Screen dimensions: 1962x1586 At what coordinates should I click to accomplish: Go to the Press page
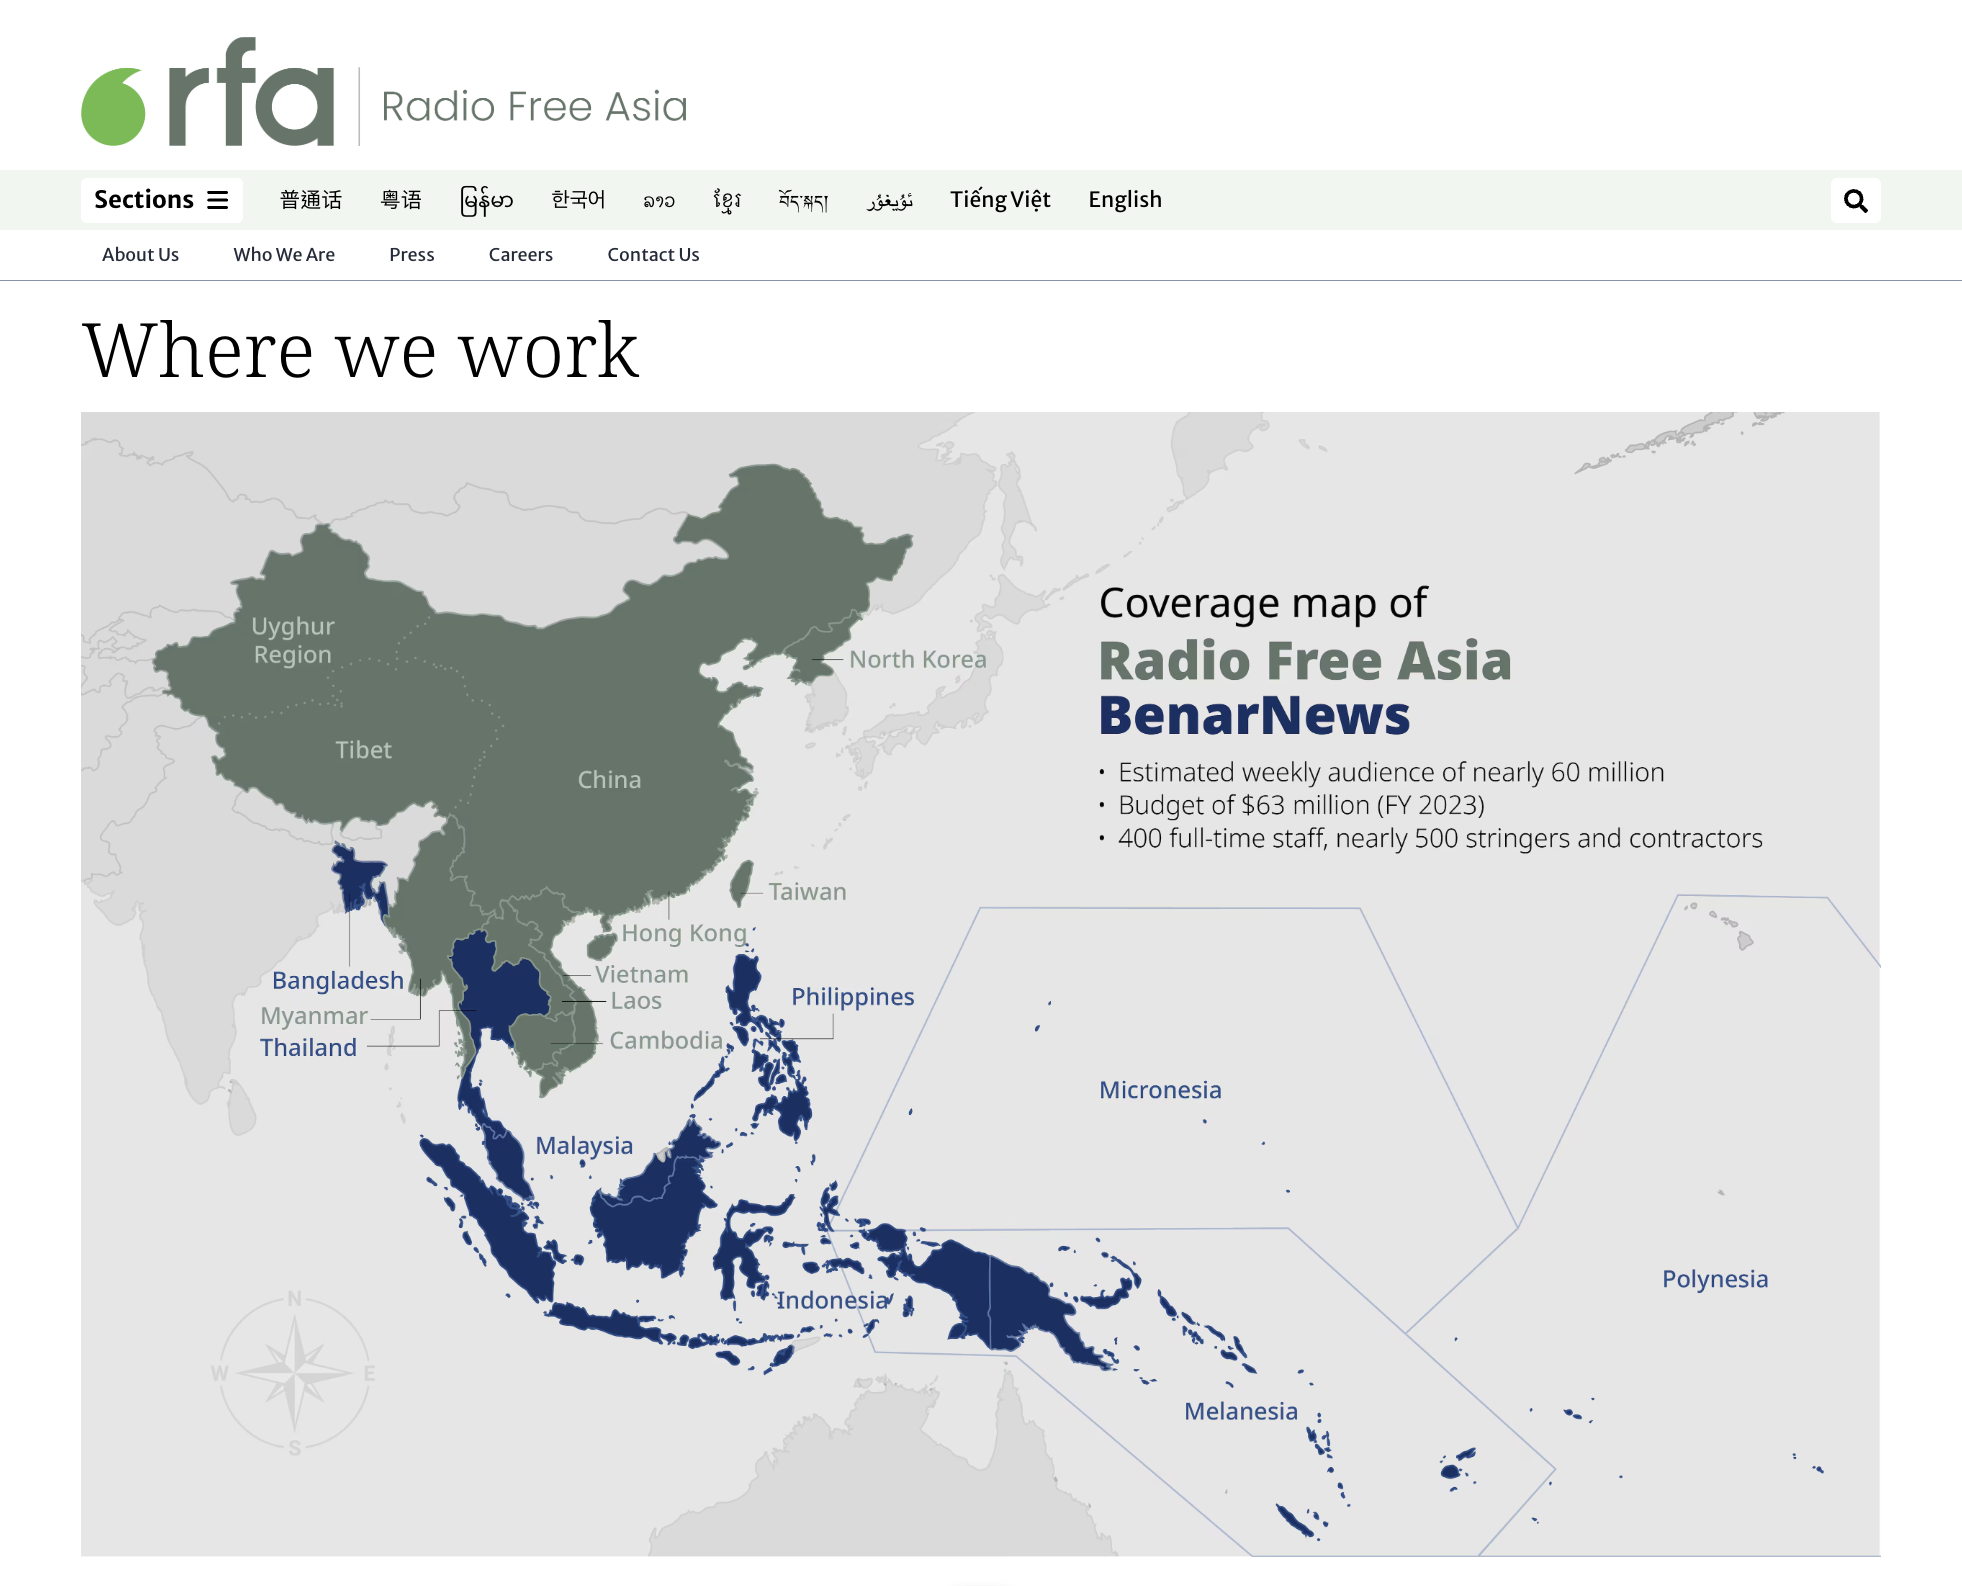click(412, 255)
